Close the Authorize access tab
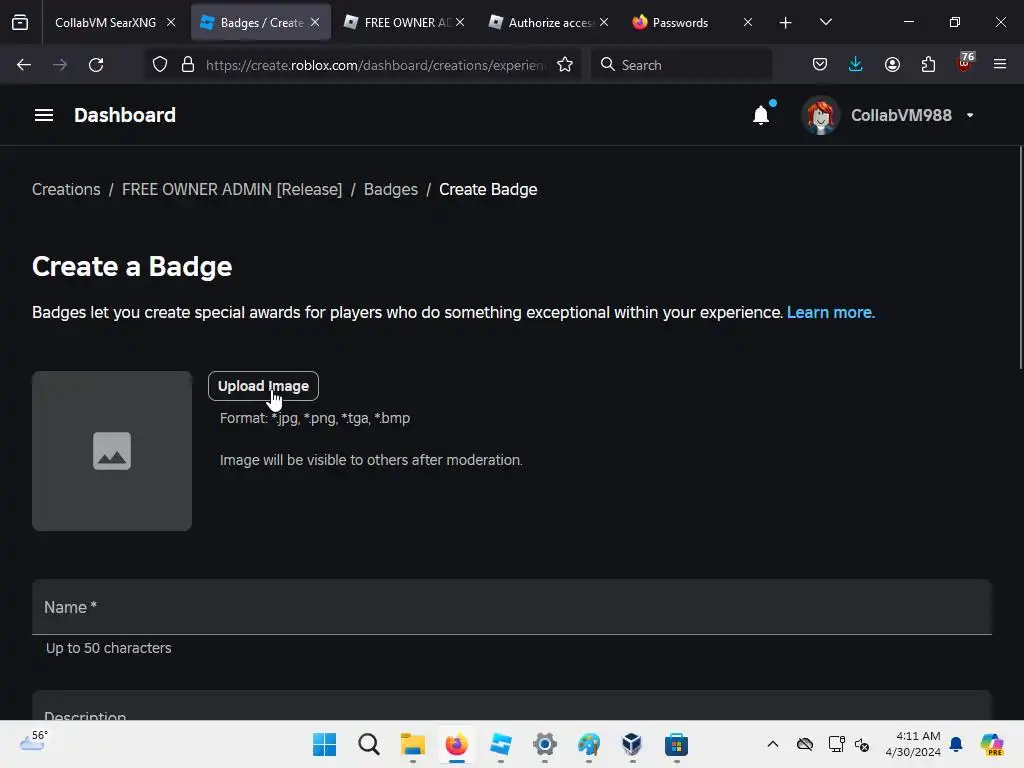The width and height of the screenshot is (1024, 768). click(x=604, y=22)
